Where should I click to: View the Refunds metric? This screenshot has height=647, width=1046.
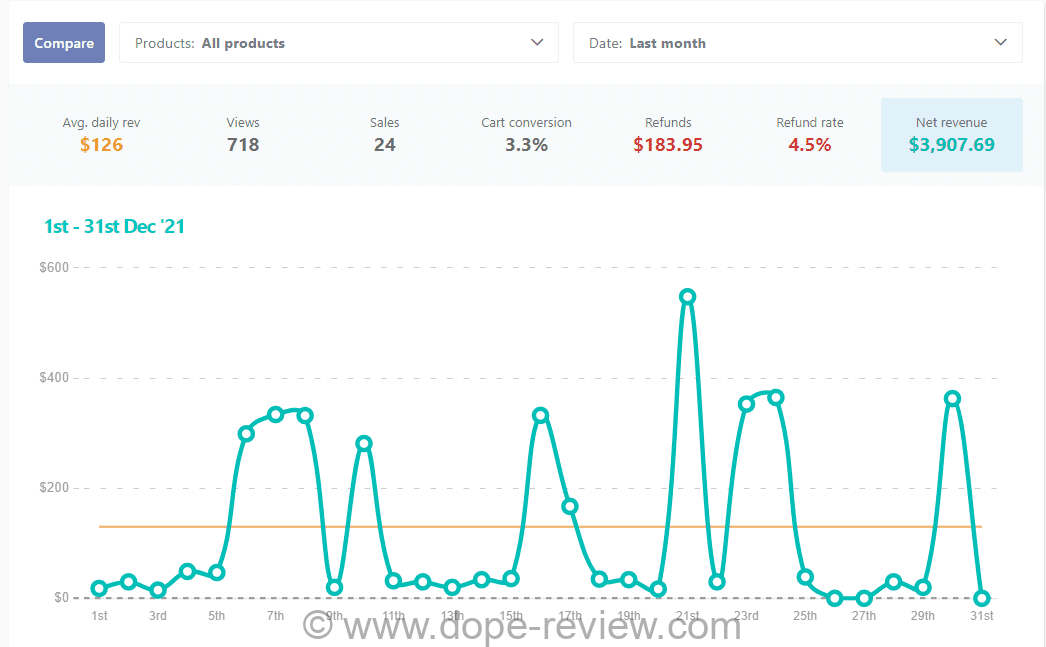[668, 135]
